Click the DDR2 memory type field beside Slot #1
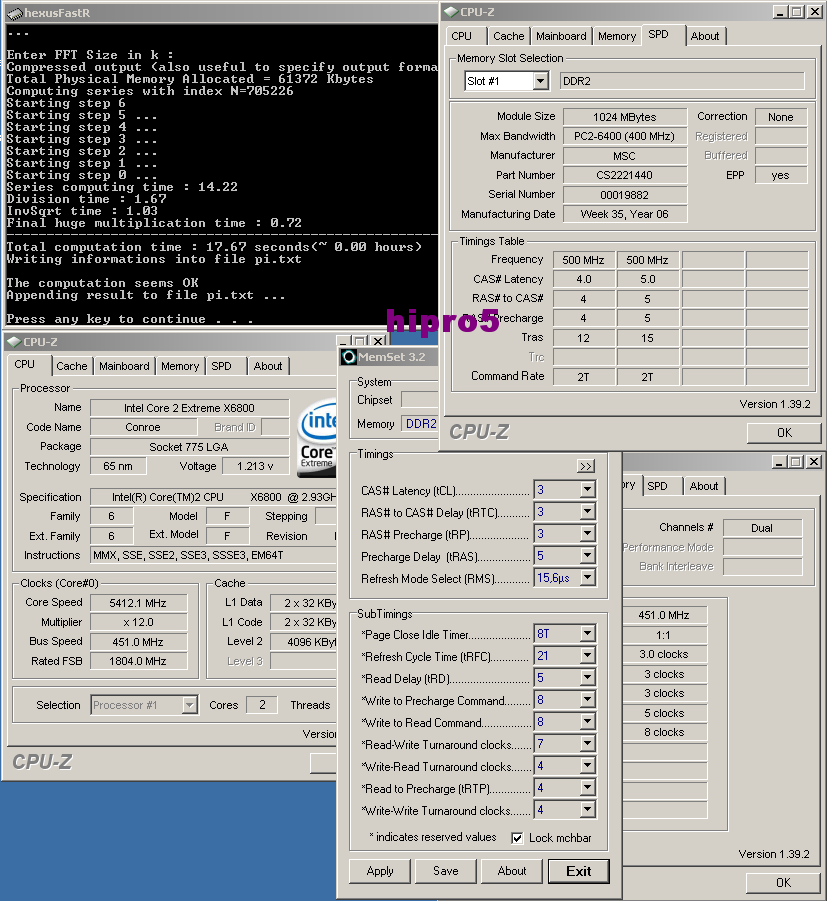827x901 pixels. coord(682,81)
